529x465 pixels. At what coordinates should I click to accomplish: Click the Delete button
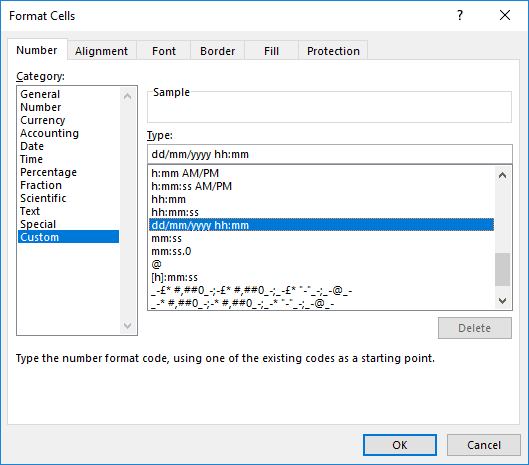coord(475,328)
